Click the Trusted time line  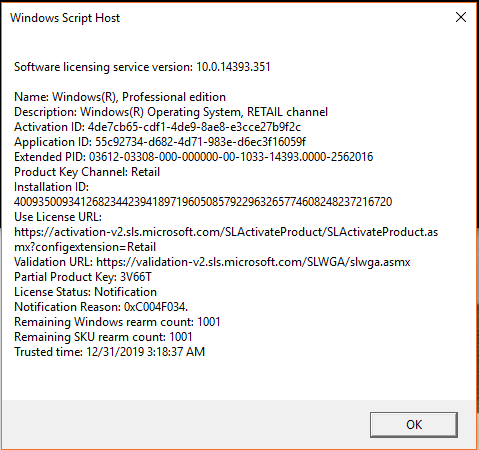(109, 352)
